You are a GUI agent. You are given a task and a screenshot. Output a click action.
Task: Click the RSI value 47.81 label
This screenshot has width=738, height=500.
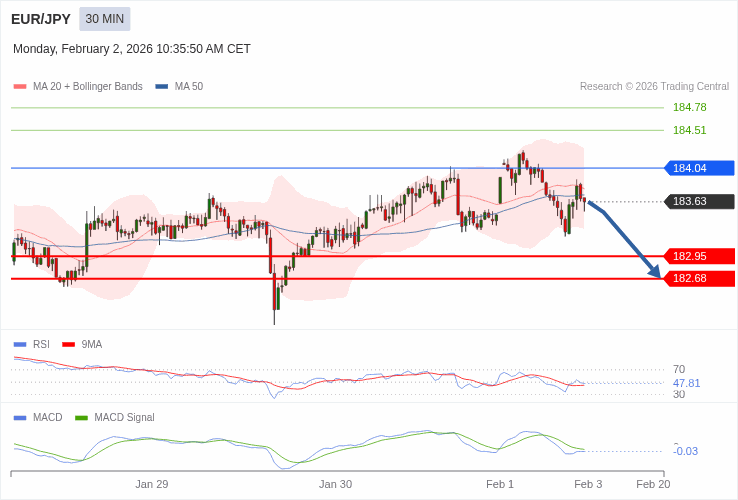click(686, 383)
